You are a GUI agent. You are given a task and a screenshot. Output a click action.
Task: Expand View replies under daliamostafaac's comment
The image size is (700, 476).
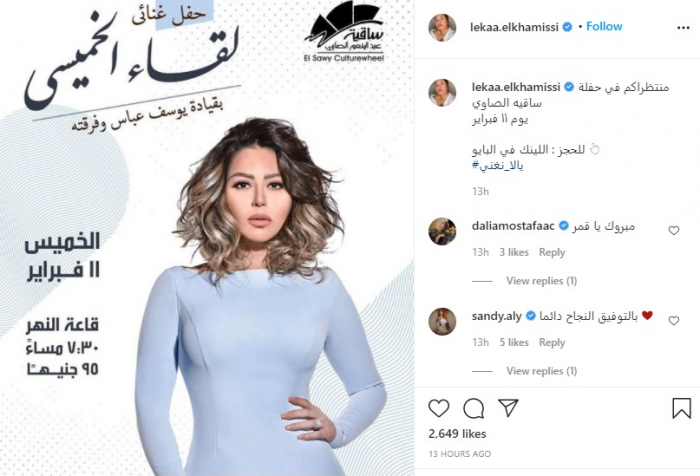pyautogui.click(x=541, y=281)
